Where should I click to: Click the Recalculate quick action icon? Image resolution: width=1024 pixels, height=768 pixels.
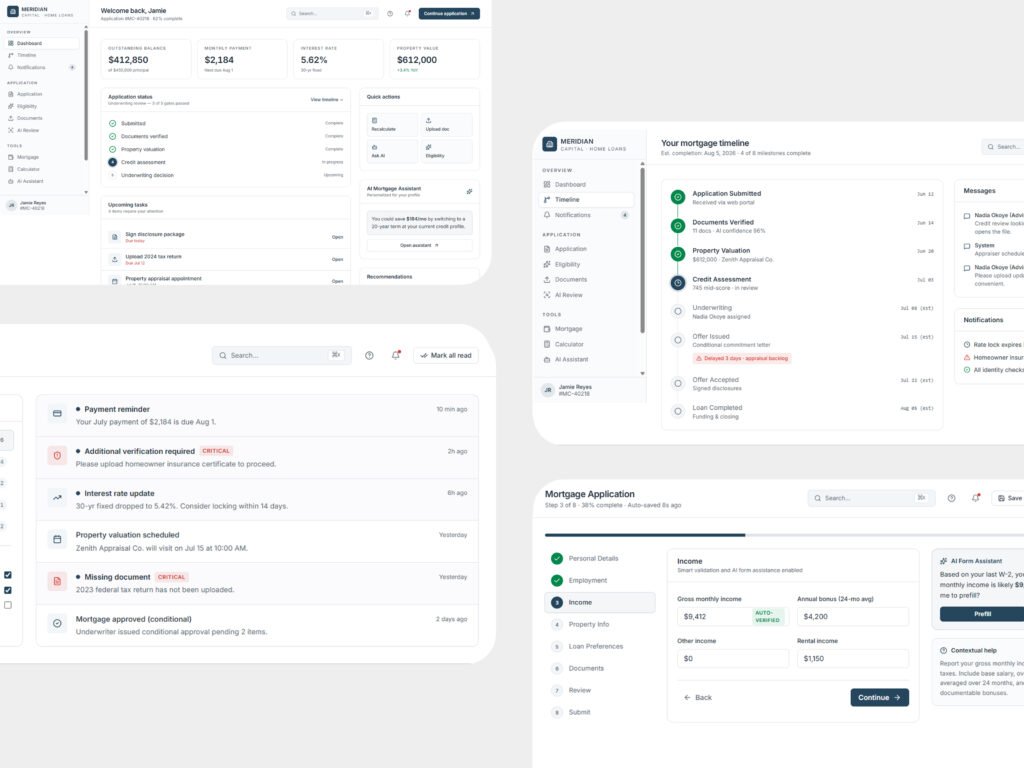(374, 120)
